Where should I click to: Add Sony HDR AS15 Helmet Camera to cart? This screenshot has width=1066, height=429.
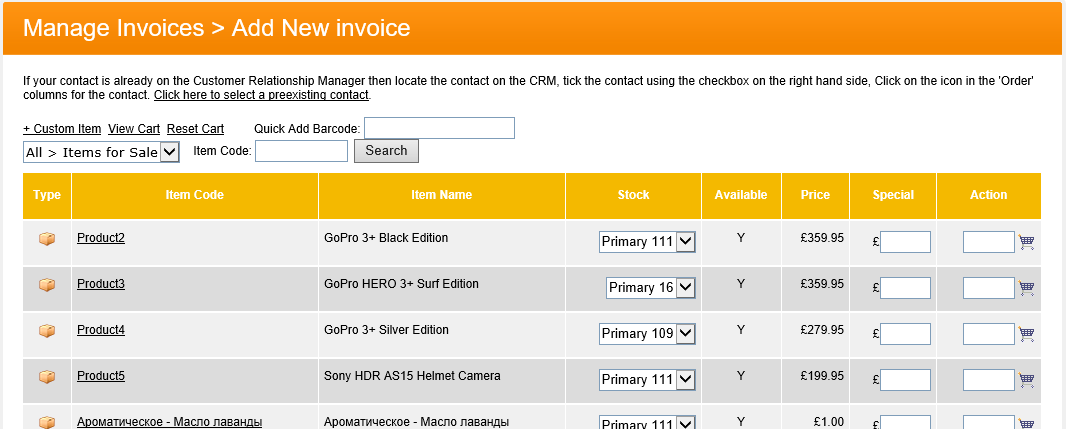tap(1026, 380)
